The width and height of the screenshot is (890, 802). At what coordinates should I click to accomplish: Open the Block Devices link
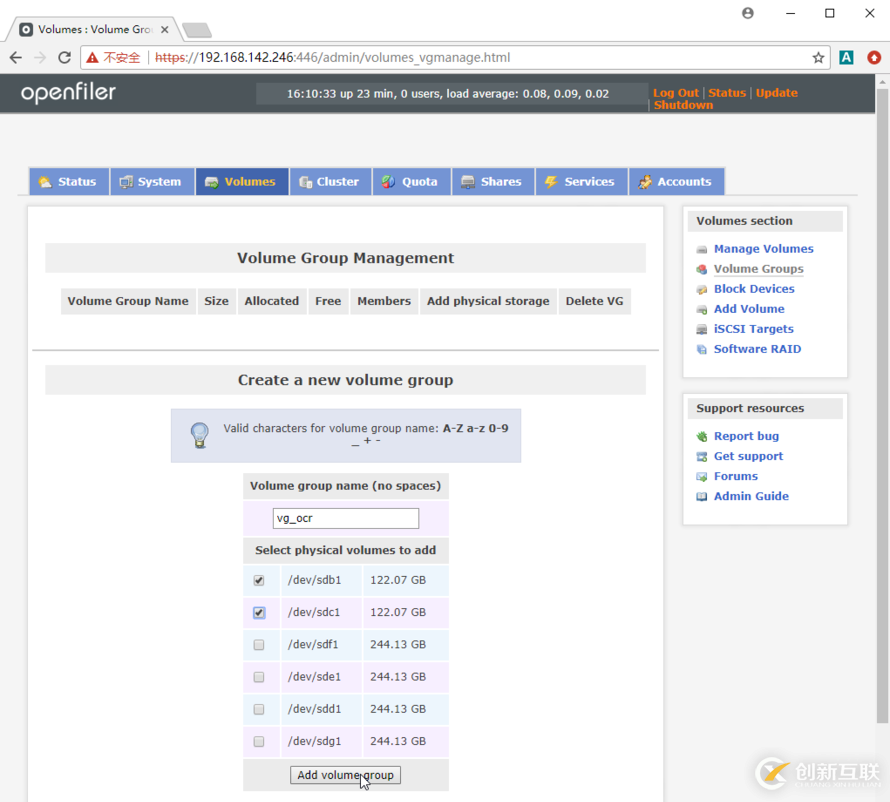pyautogui.click(x=754, y=289)
